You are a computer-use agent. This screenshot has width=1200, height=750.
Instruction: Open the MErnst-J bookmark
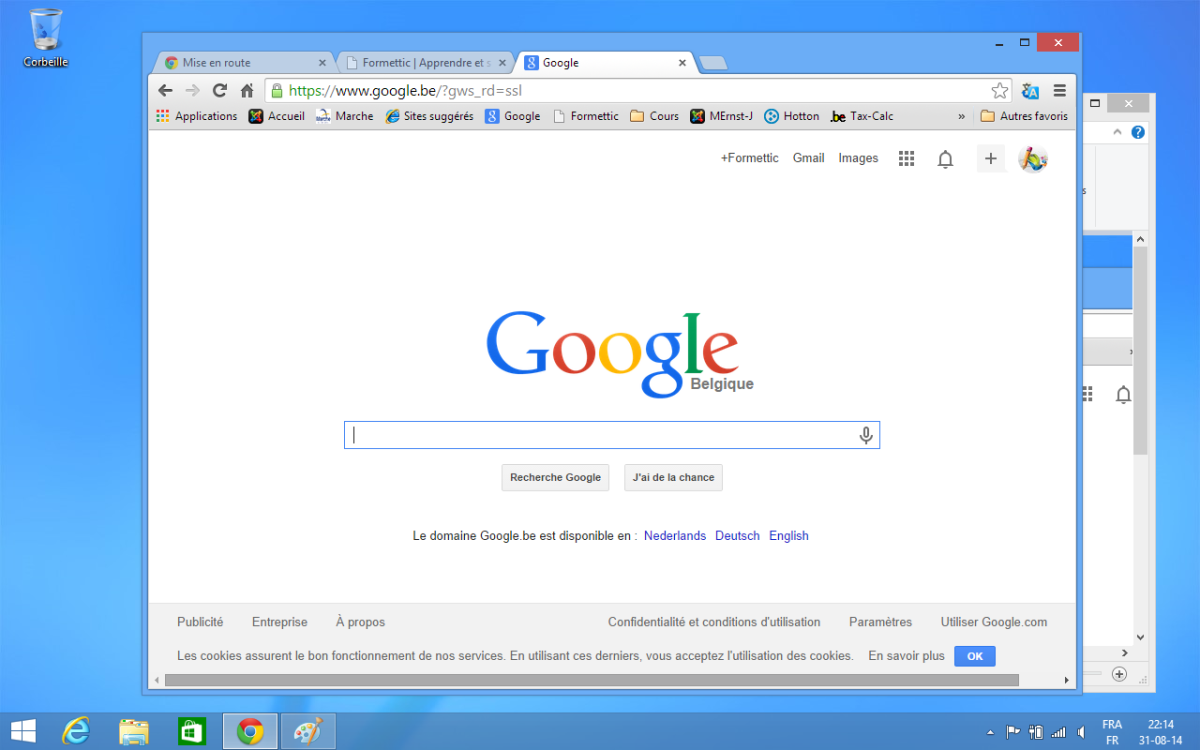(x=722, y=116)
